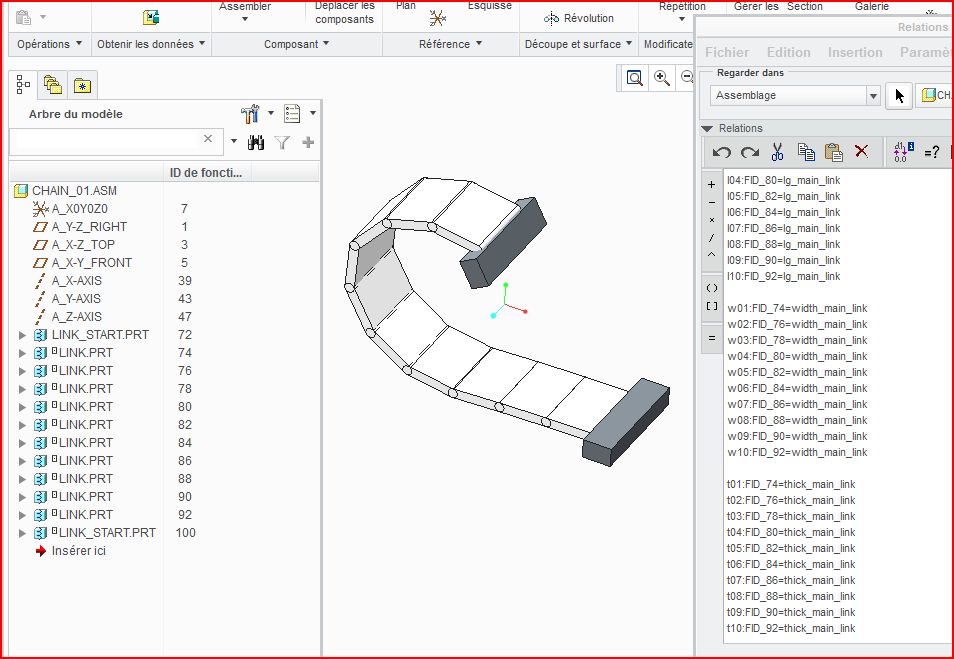
Task: Expand LINK_START.PRT with ID 72
Action: (23, 335)
